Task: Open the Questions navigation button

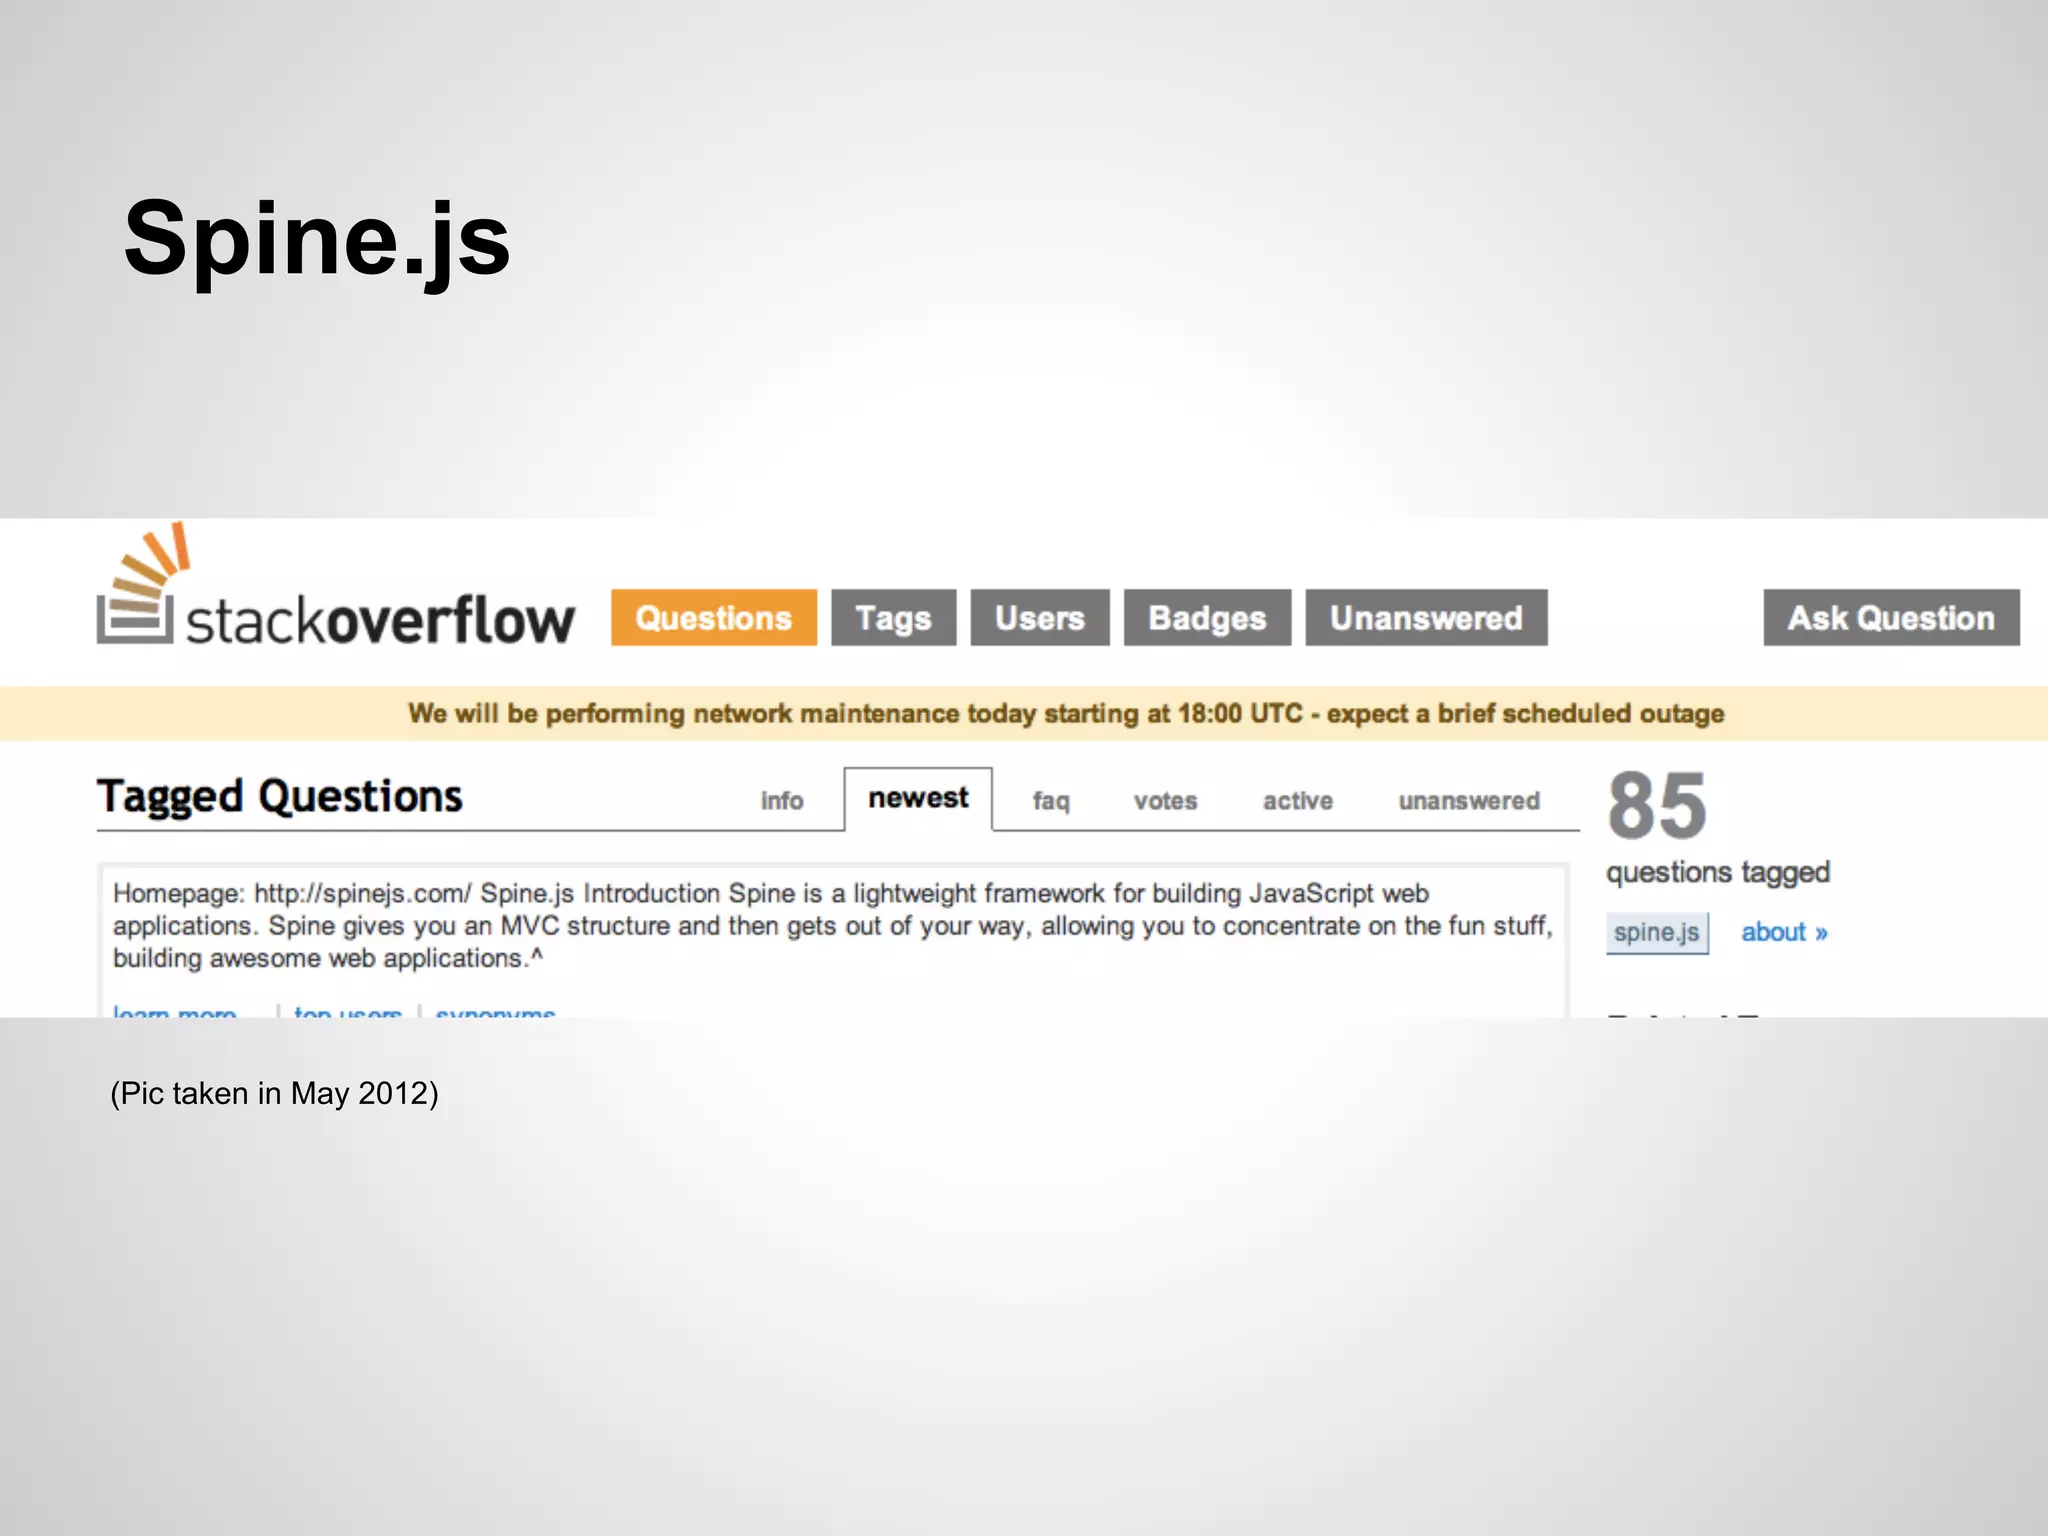Action: (714, 618)
